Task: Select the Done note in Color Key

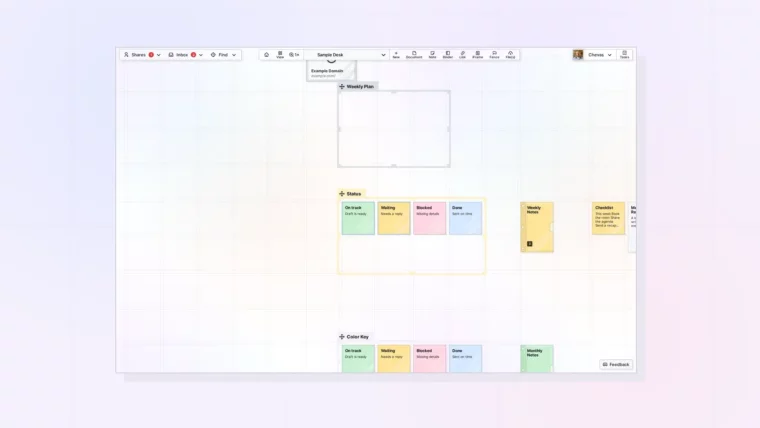Action: [x=465, y=359]
